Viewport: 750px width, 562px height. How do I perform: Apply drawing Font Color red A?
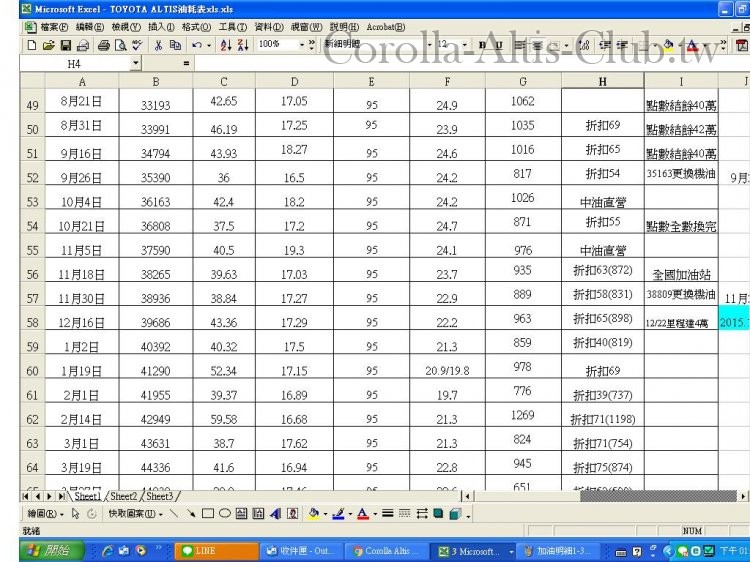coord(363,514)
